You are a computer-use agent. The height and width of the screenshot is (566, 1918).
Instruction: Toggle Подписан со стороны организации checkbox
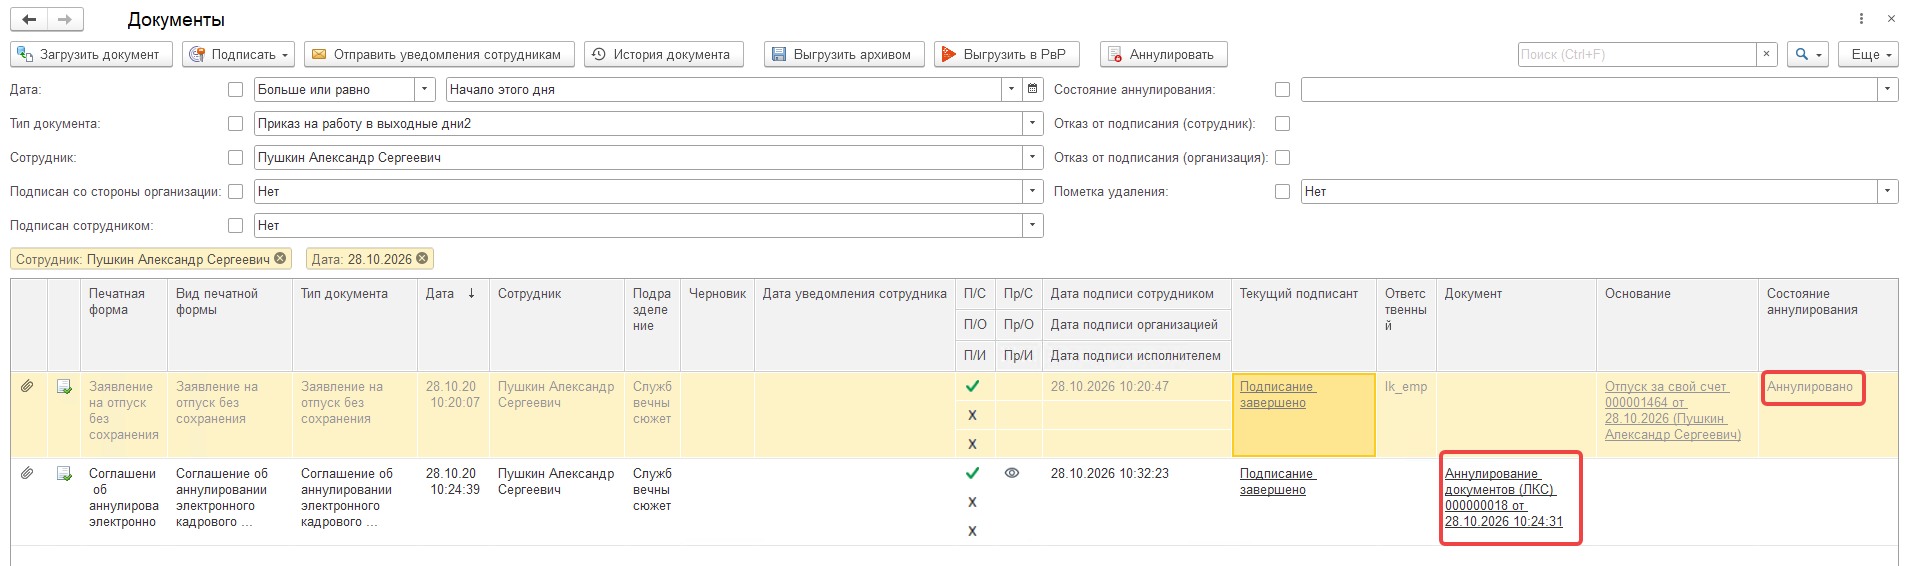click(236, 191)
